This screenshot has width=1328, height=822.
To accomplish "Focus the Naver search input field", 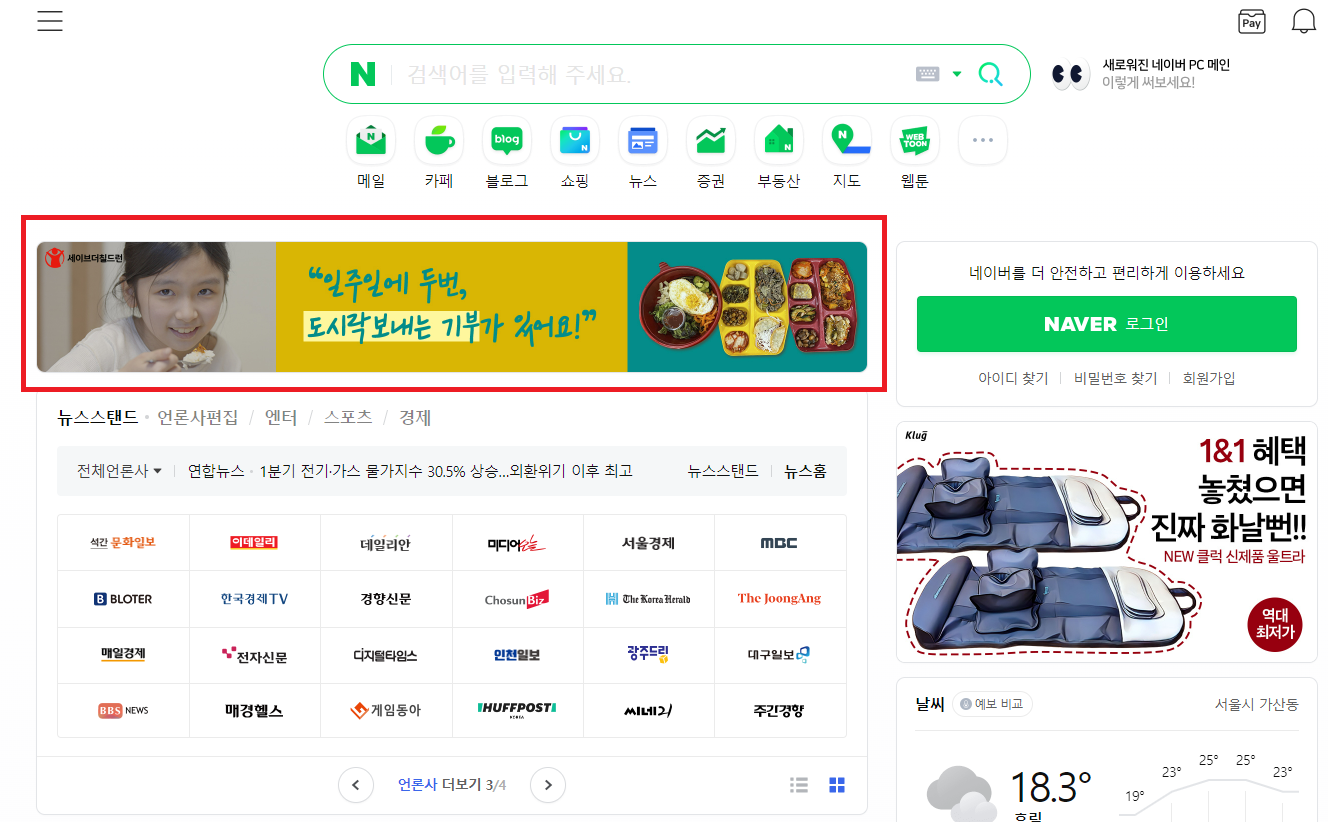I will coord(655,74).
